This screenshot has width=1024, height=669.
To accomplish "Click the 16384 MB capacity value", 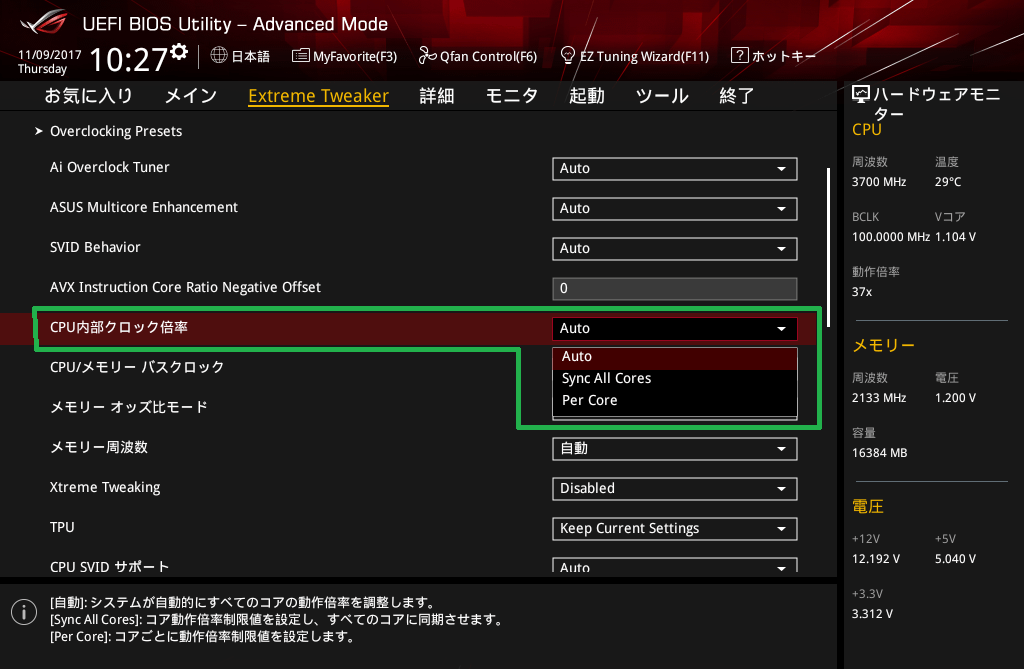I will pyautogui.click(x=879, y=453).
